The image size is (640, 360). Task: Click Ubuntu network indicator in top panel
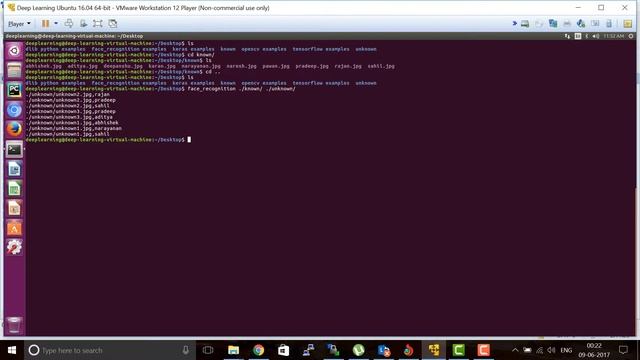(567, 36)
